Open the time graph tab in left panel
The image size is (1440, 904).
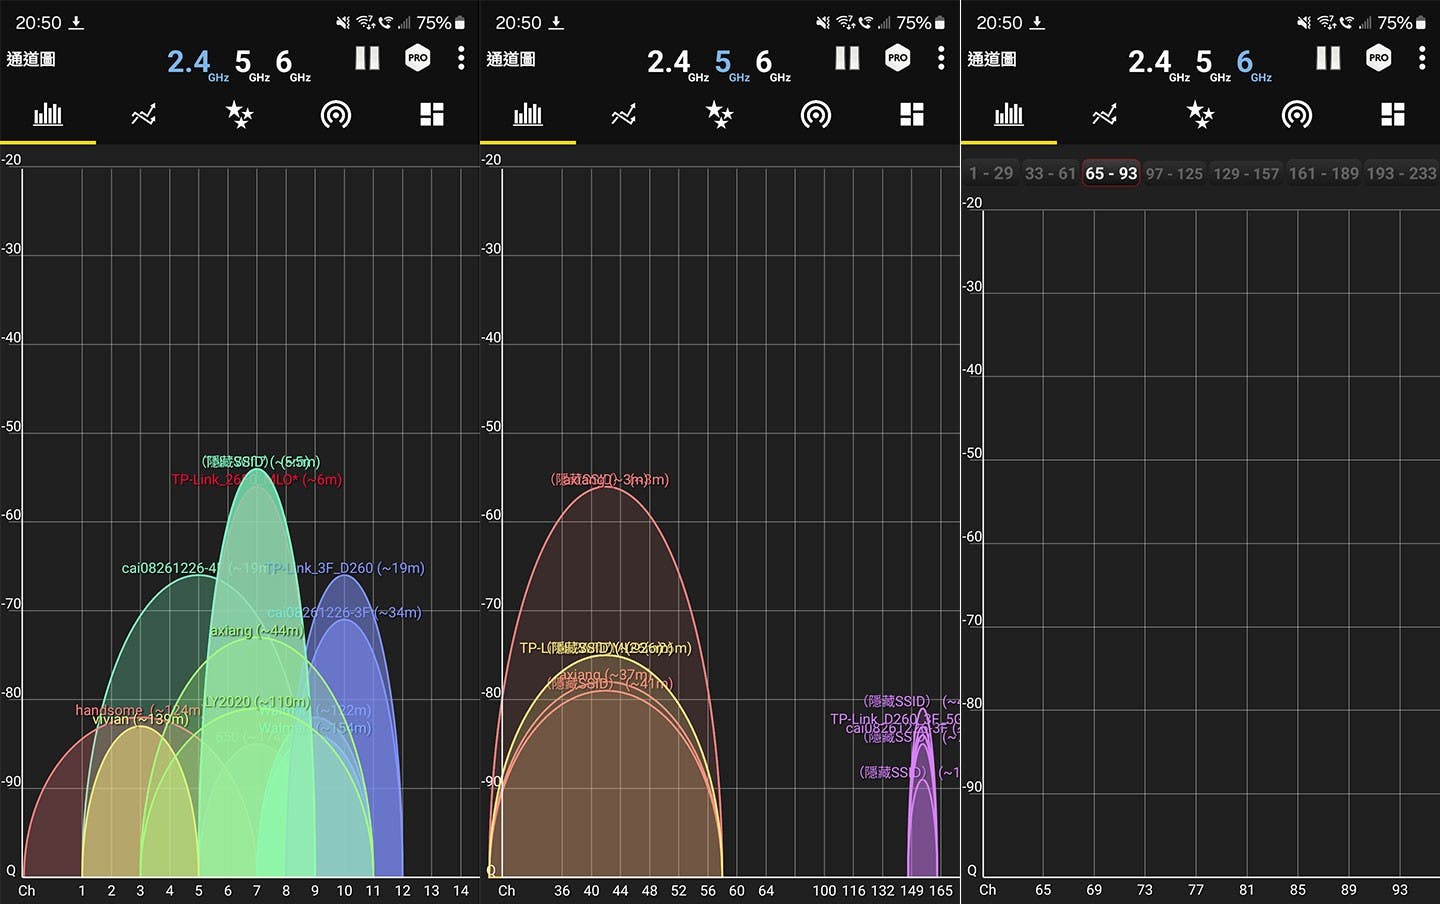(x=143, y=115)
